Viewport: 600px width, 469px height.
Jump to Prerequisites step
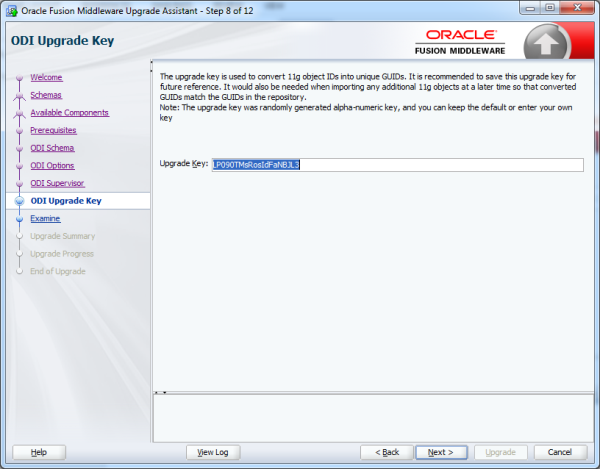point(53,130)
